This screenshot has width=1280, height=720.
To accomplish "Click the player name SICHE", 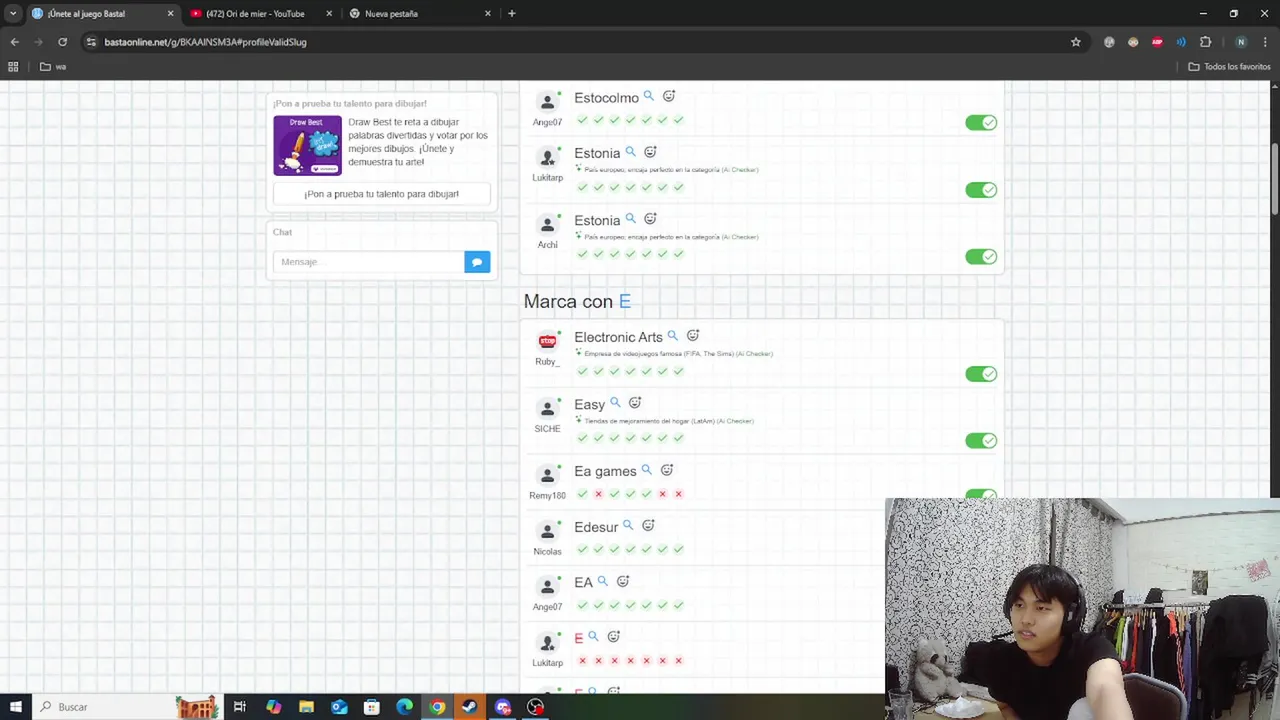I will (547, 429).
